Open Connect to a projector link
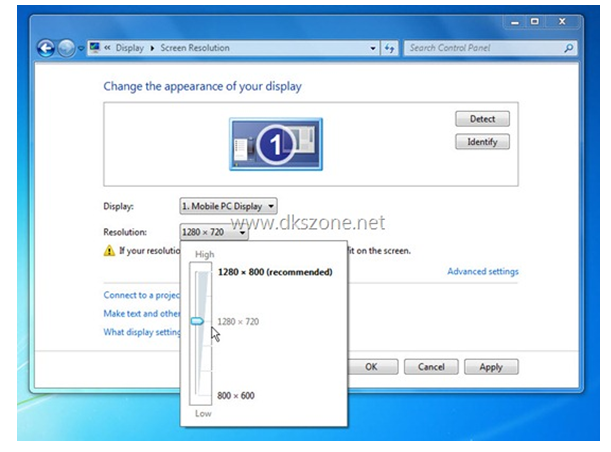The width and height of the screenshot is (611, 452). [x=141, y=295]
